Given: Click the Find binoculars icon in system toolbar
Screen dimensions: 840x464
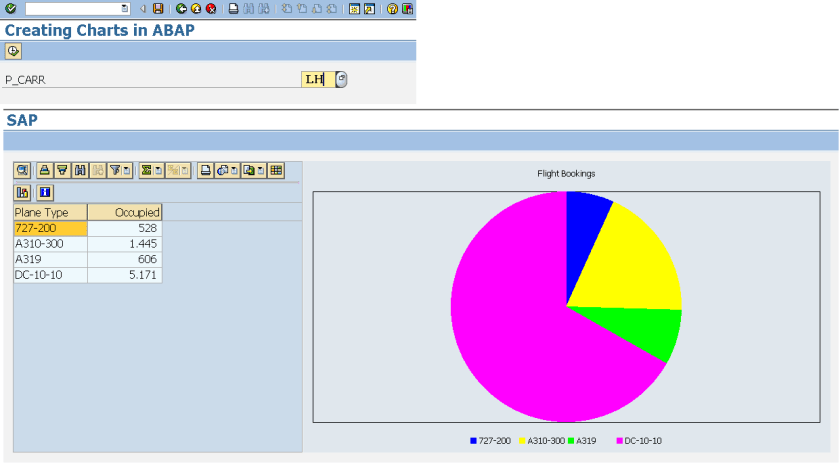Looking at the screenshot, I should (249, 9).
